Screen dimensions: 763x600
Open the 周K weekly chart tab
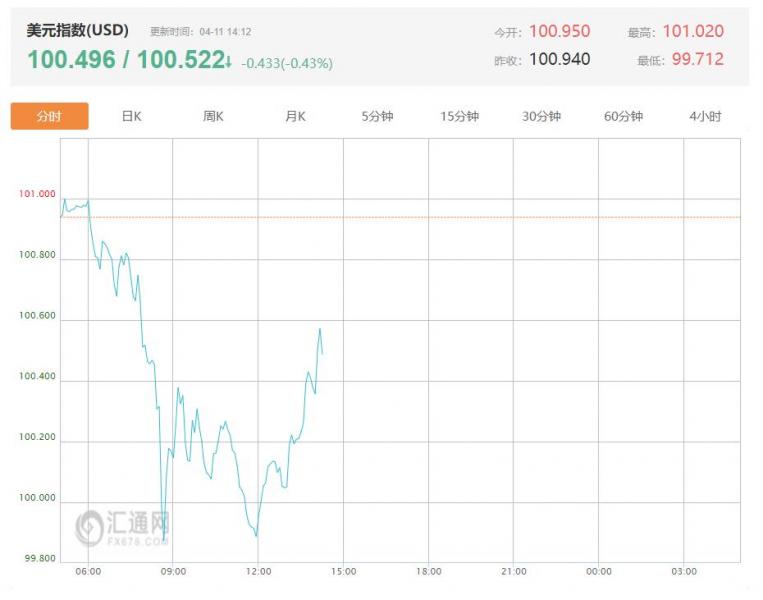tap(213, 116)
